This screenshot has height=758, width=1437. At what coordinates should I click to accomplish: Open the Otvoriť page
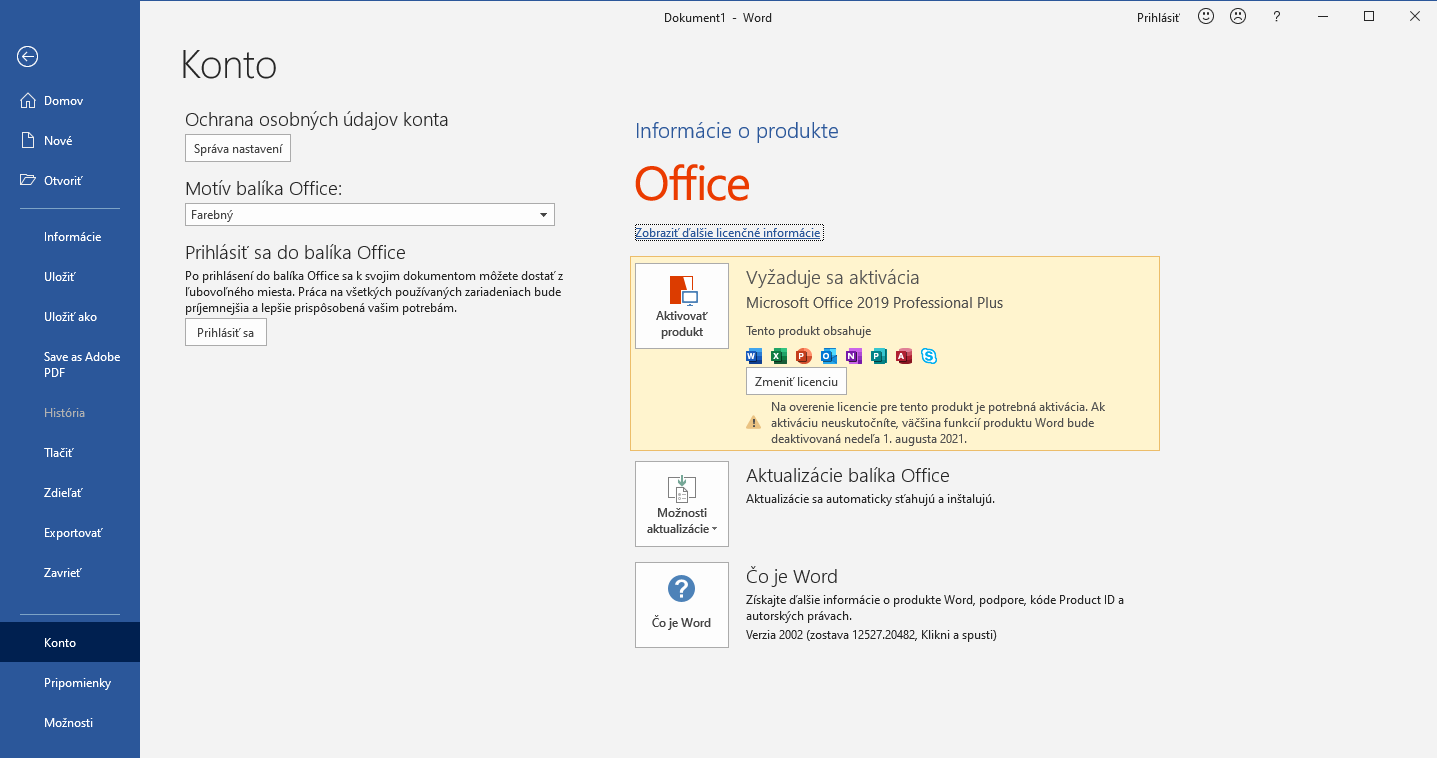(x=70, y=181)
